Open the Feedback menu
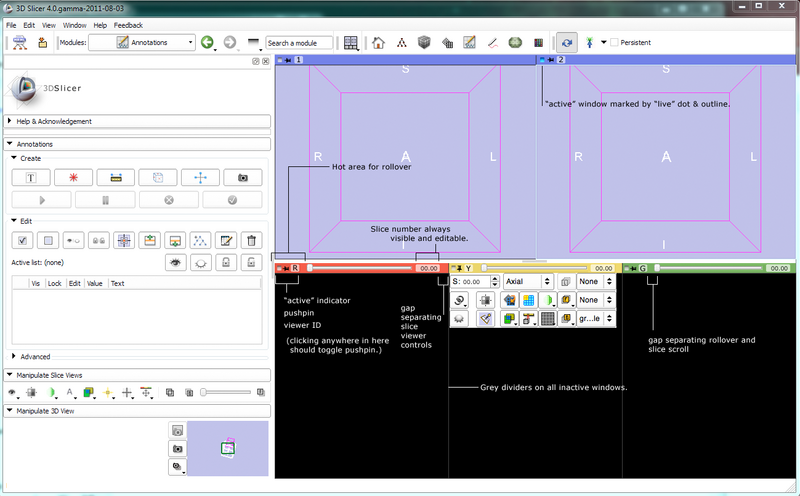800x496 pixels. pos(128,24)
